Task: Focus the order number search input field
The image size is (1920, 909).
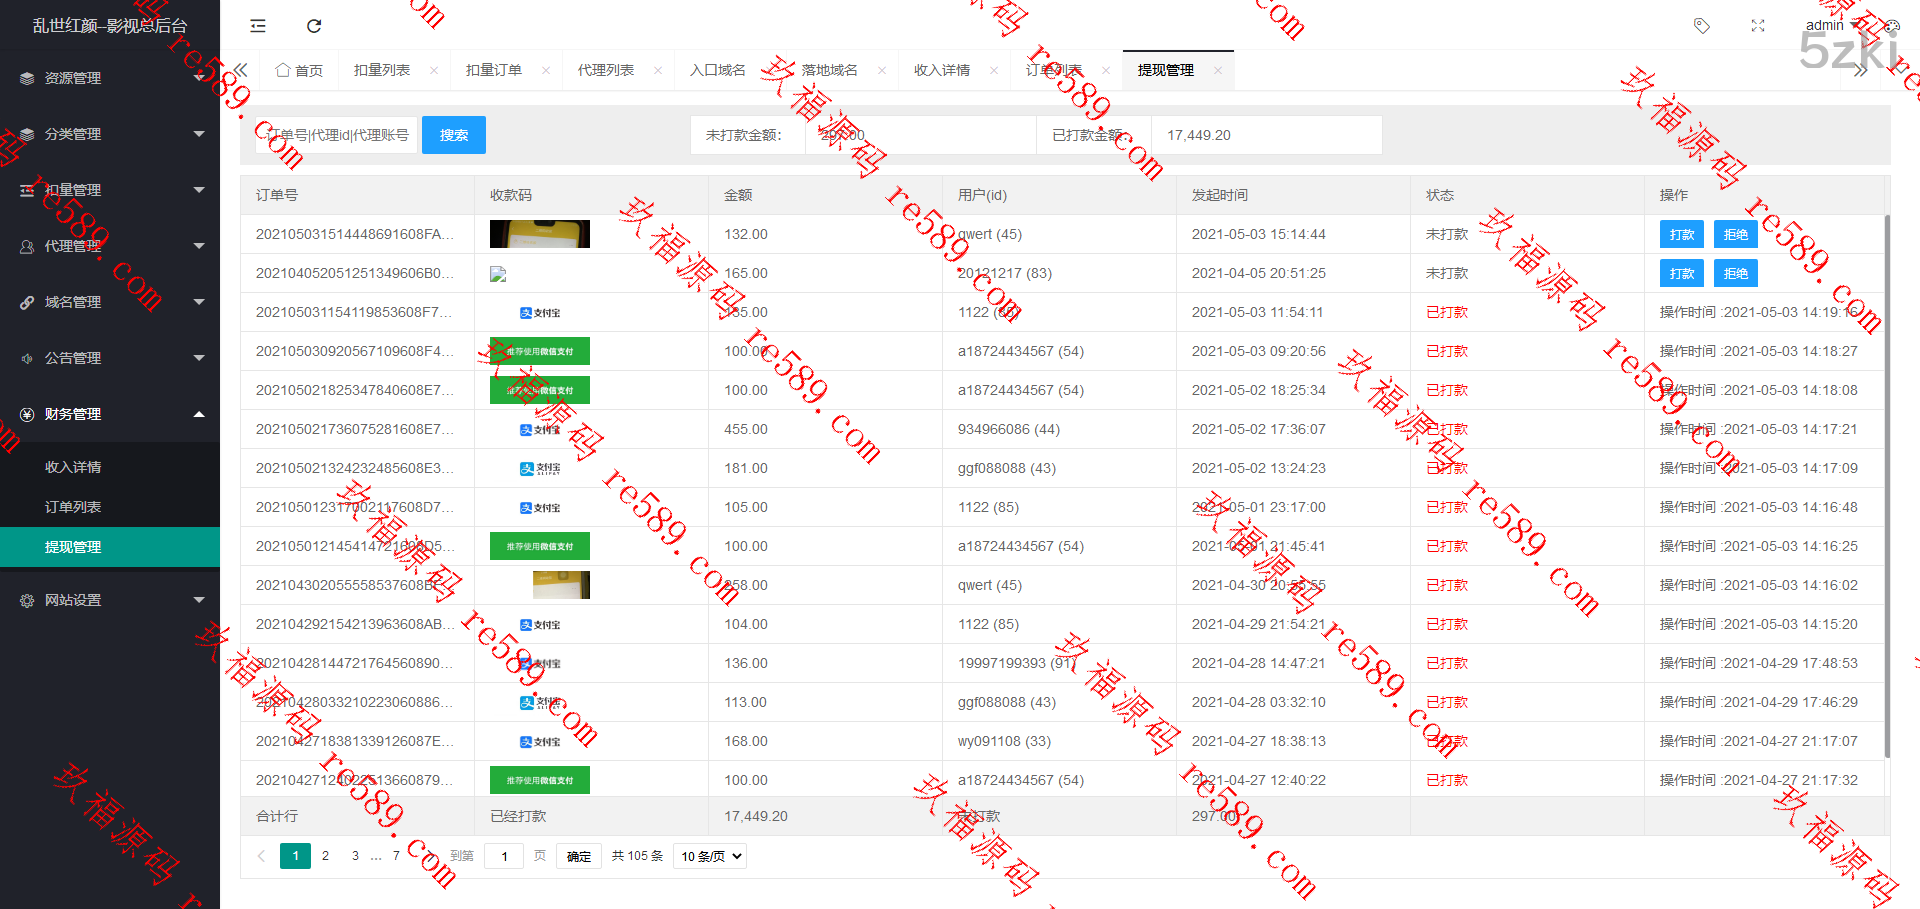Action: click(x=336, y=135)
